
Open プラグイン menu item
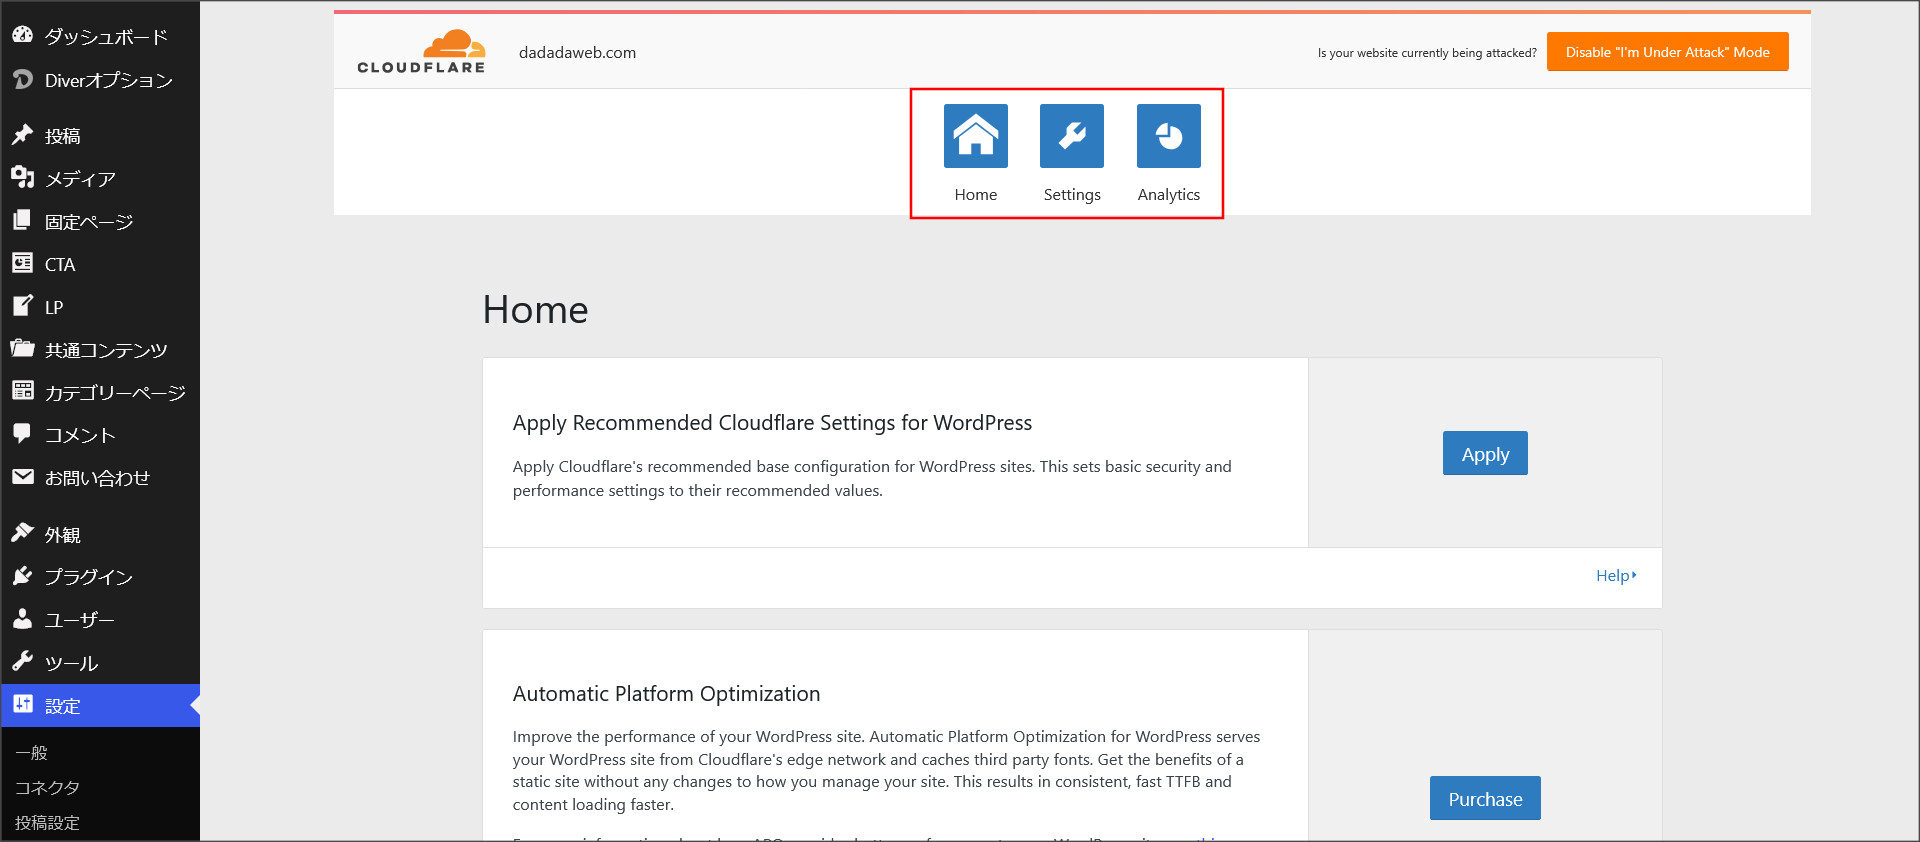coord(100,577)
